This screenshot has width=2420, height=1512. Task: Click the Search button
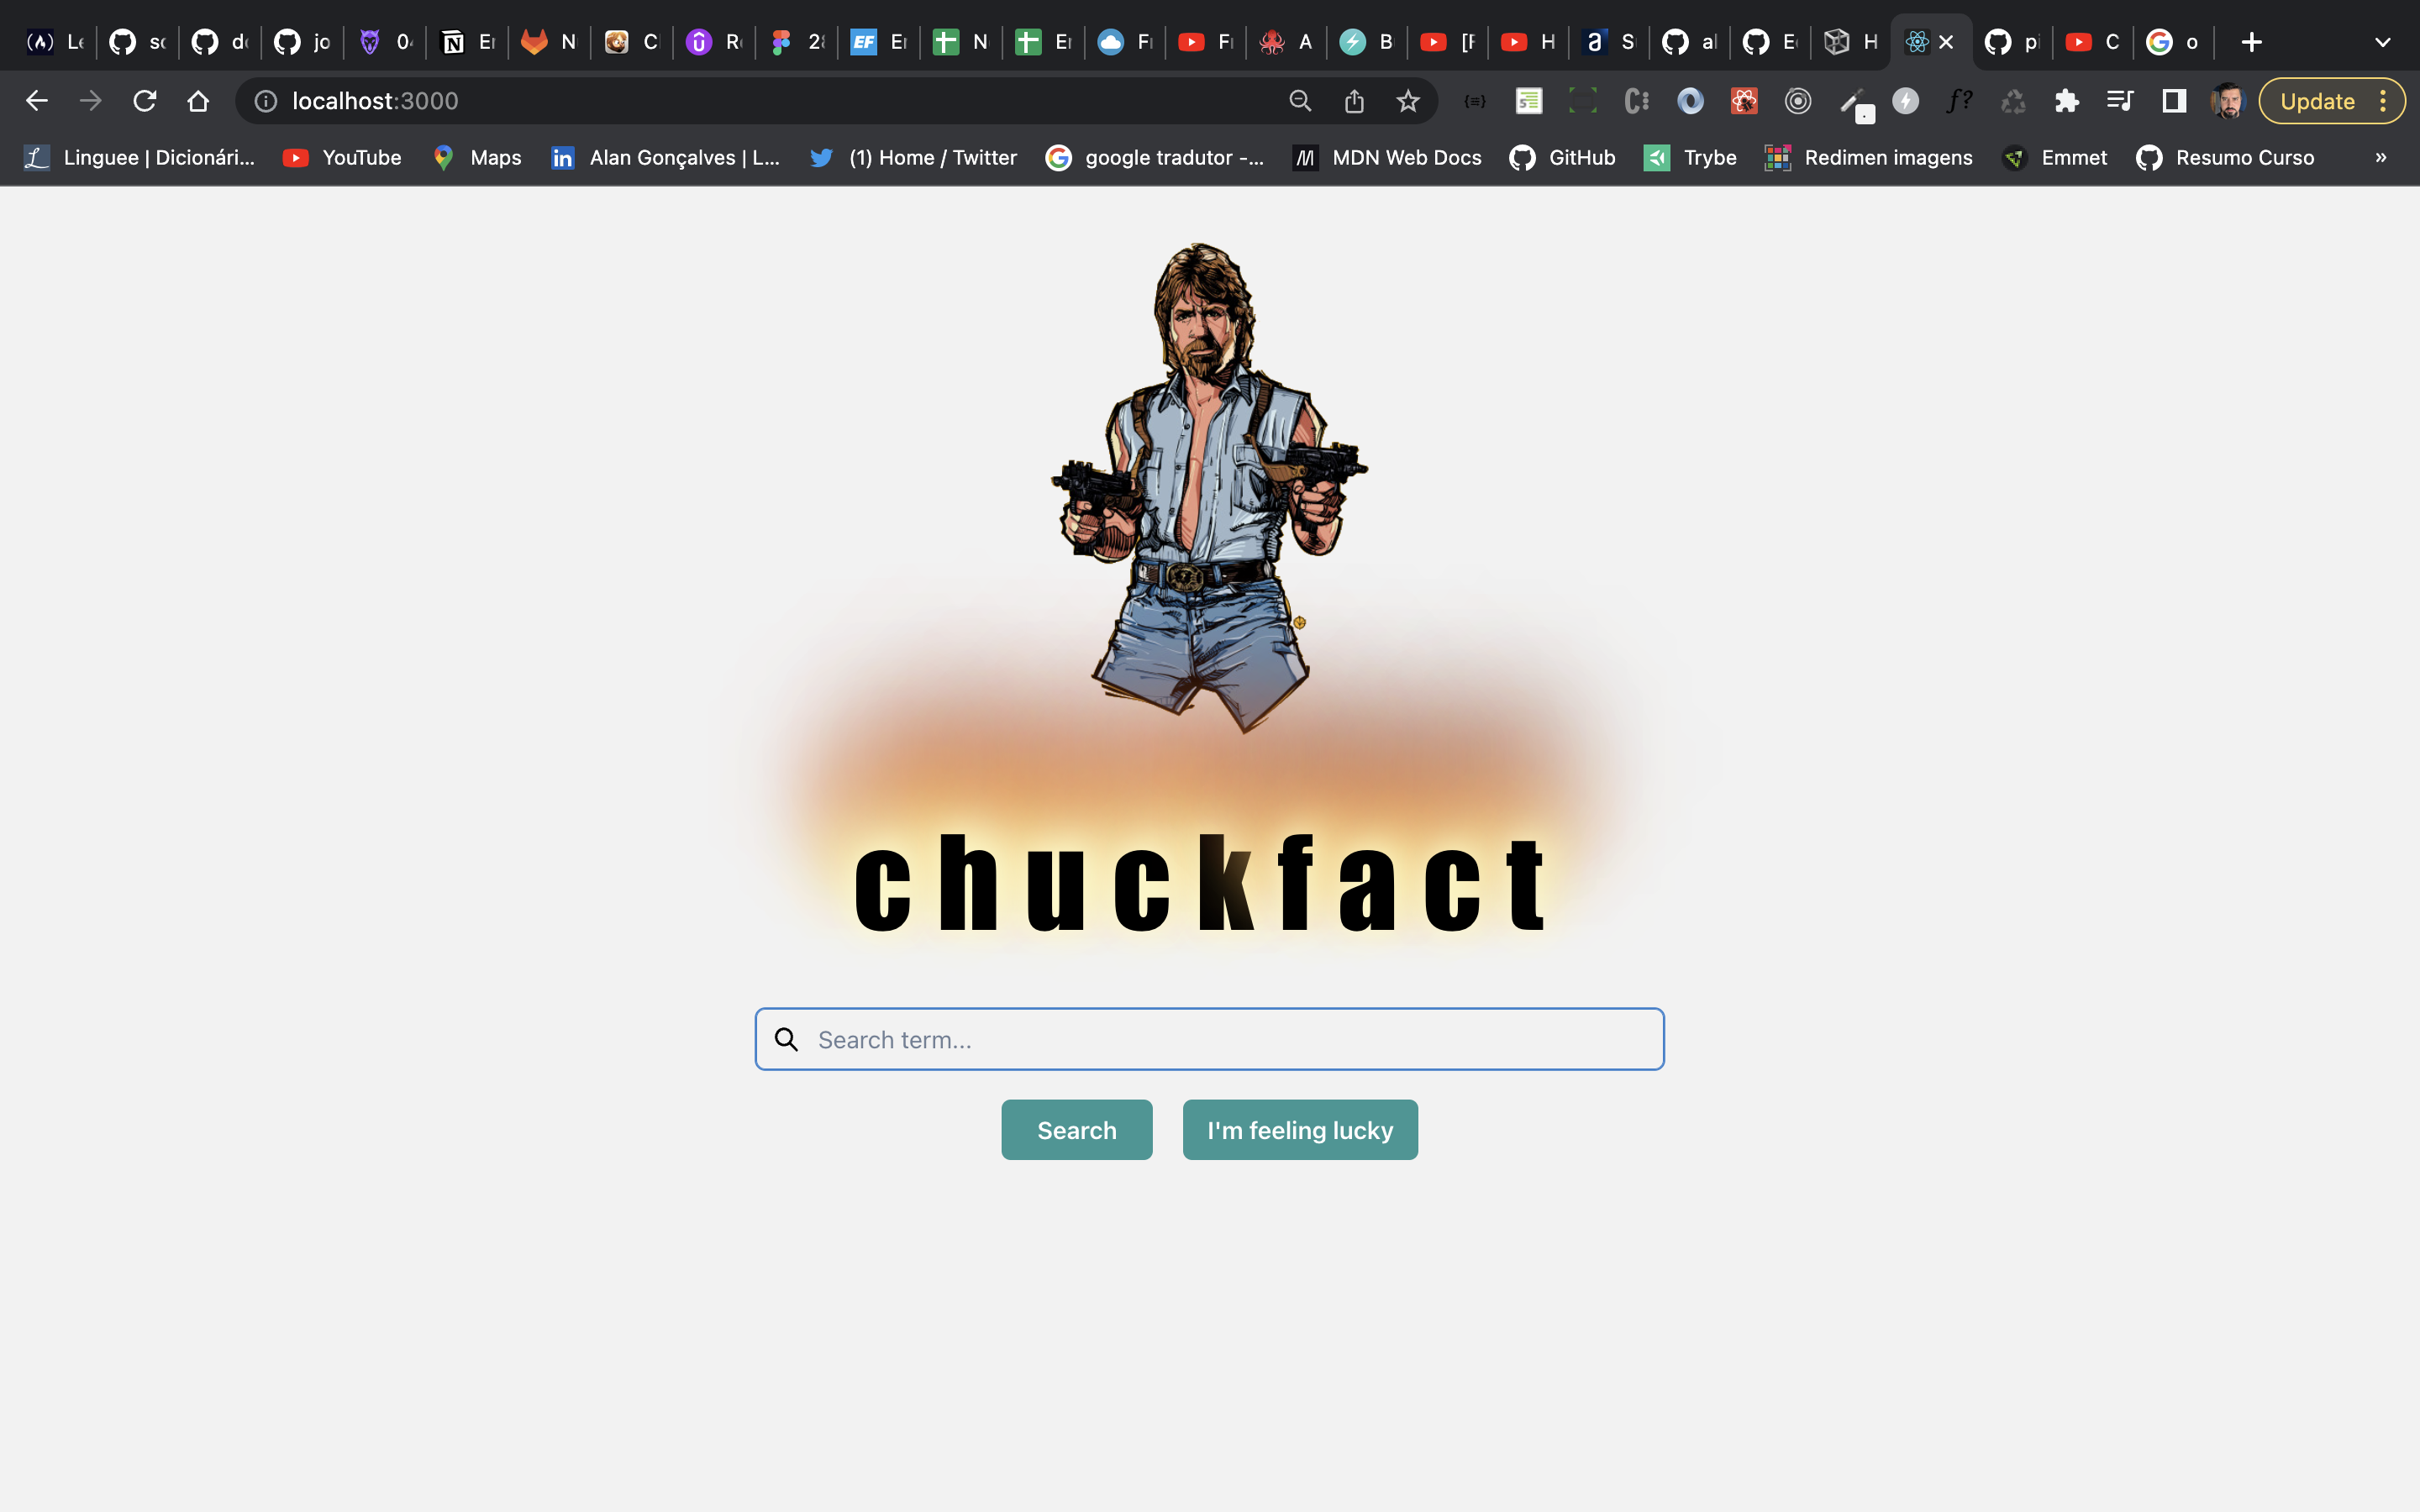point(1076,1129)
